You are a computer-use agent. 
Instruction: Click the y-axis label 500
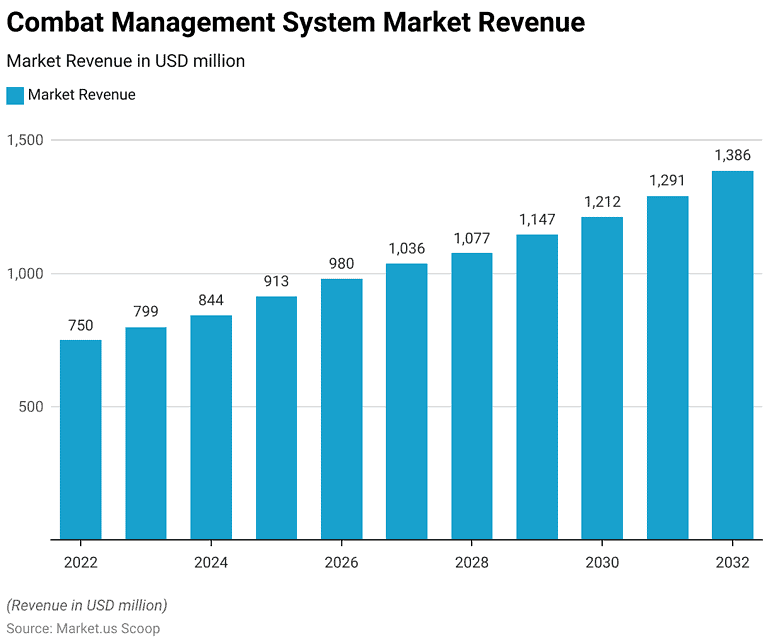pos(31,407)
